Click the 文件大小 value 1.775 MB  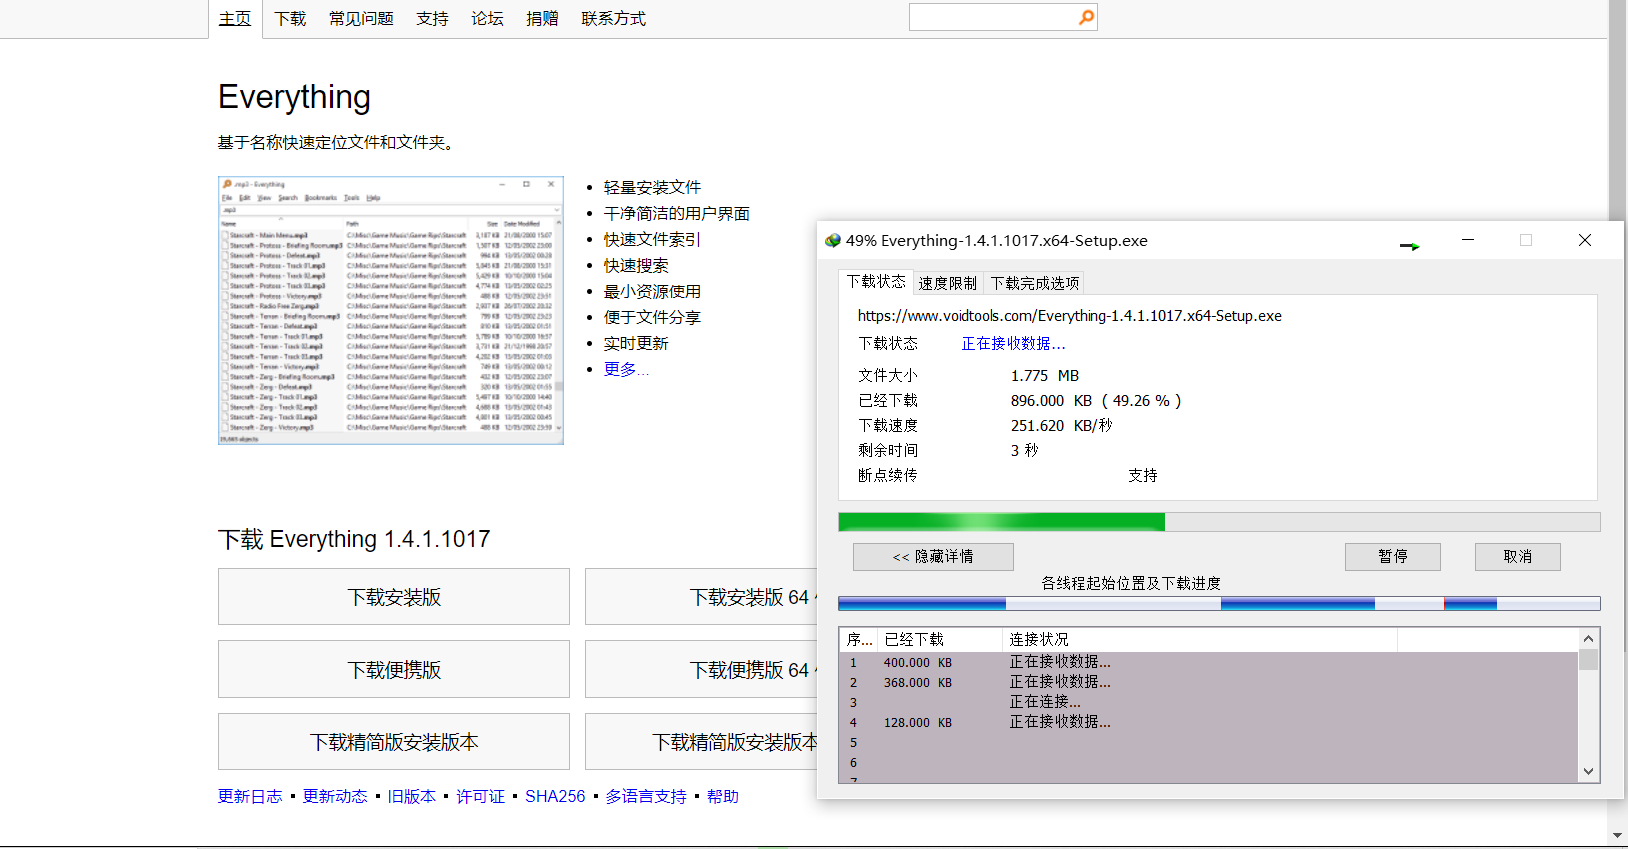1045,375
